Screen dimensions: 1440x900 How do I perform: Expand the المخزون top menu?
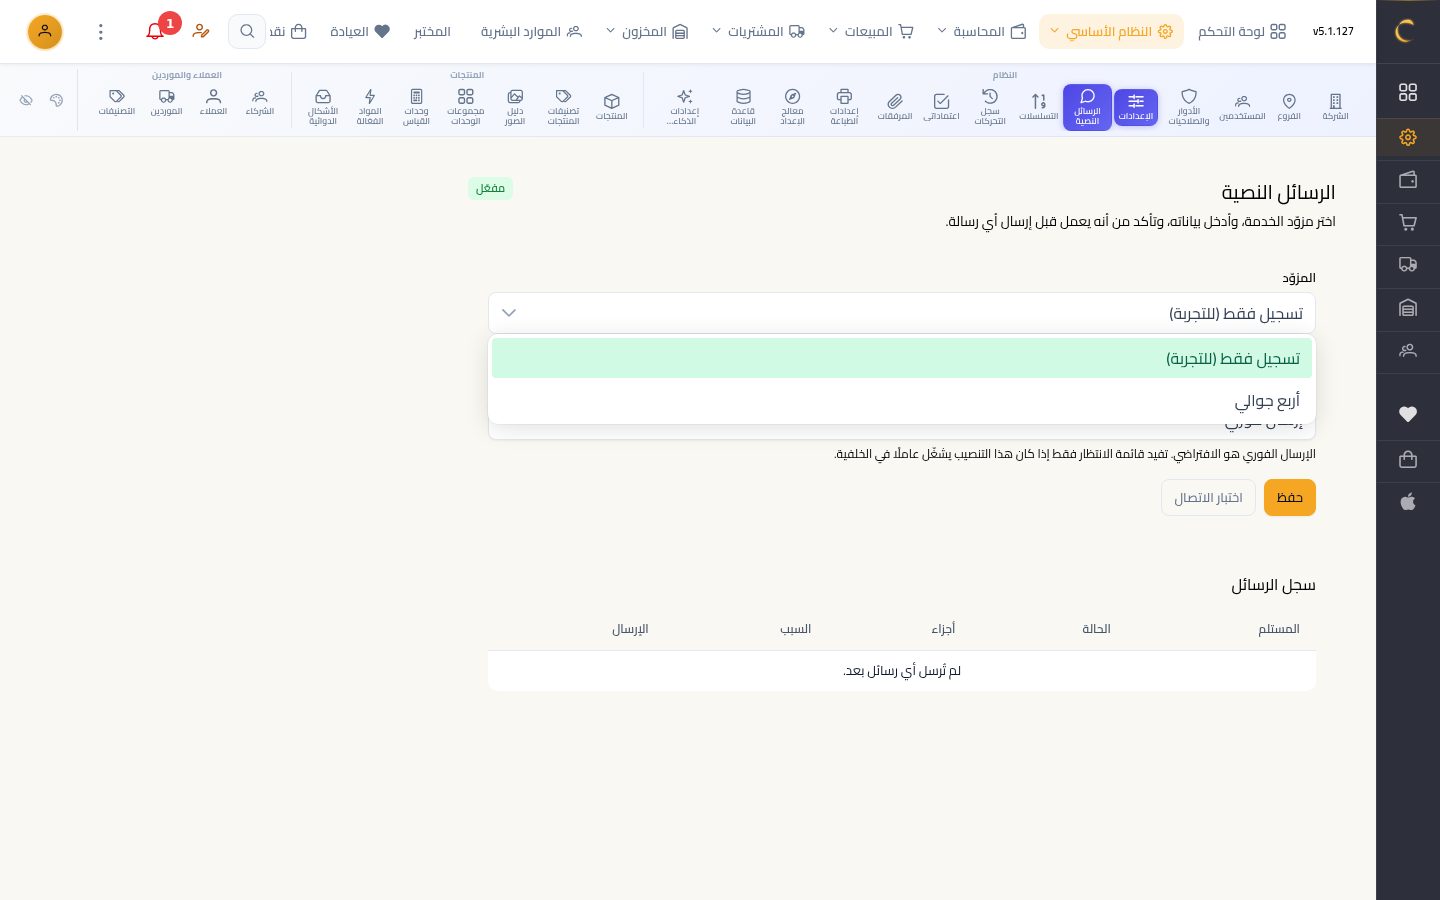(x=647, y=31)
